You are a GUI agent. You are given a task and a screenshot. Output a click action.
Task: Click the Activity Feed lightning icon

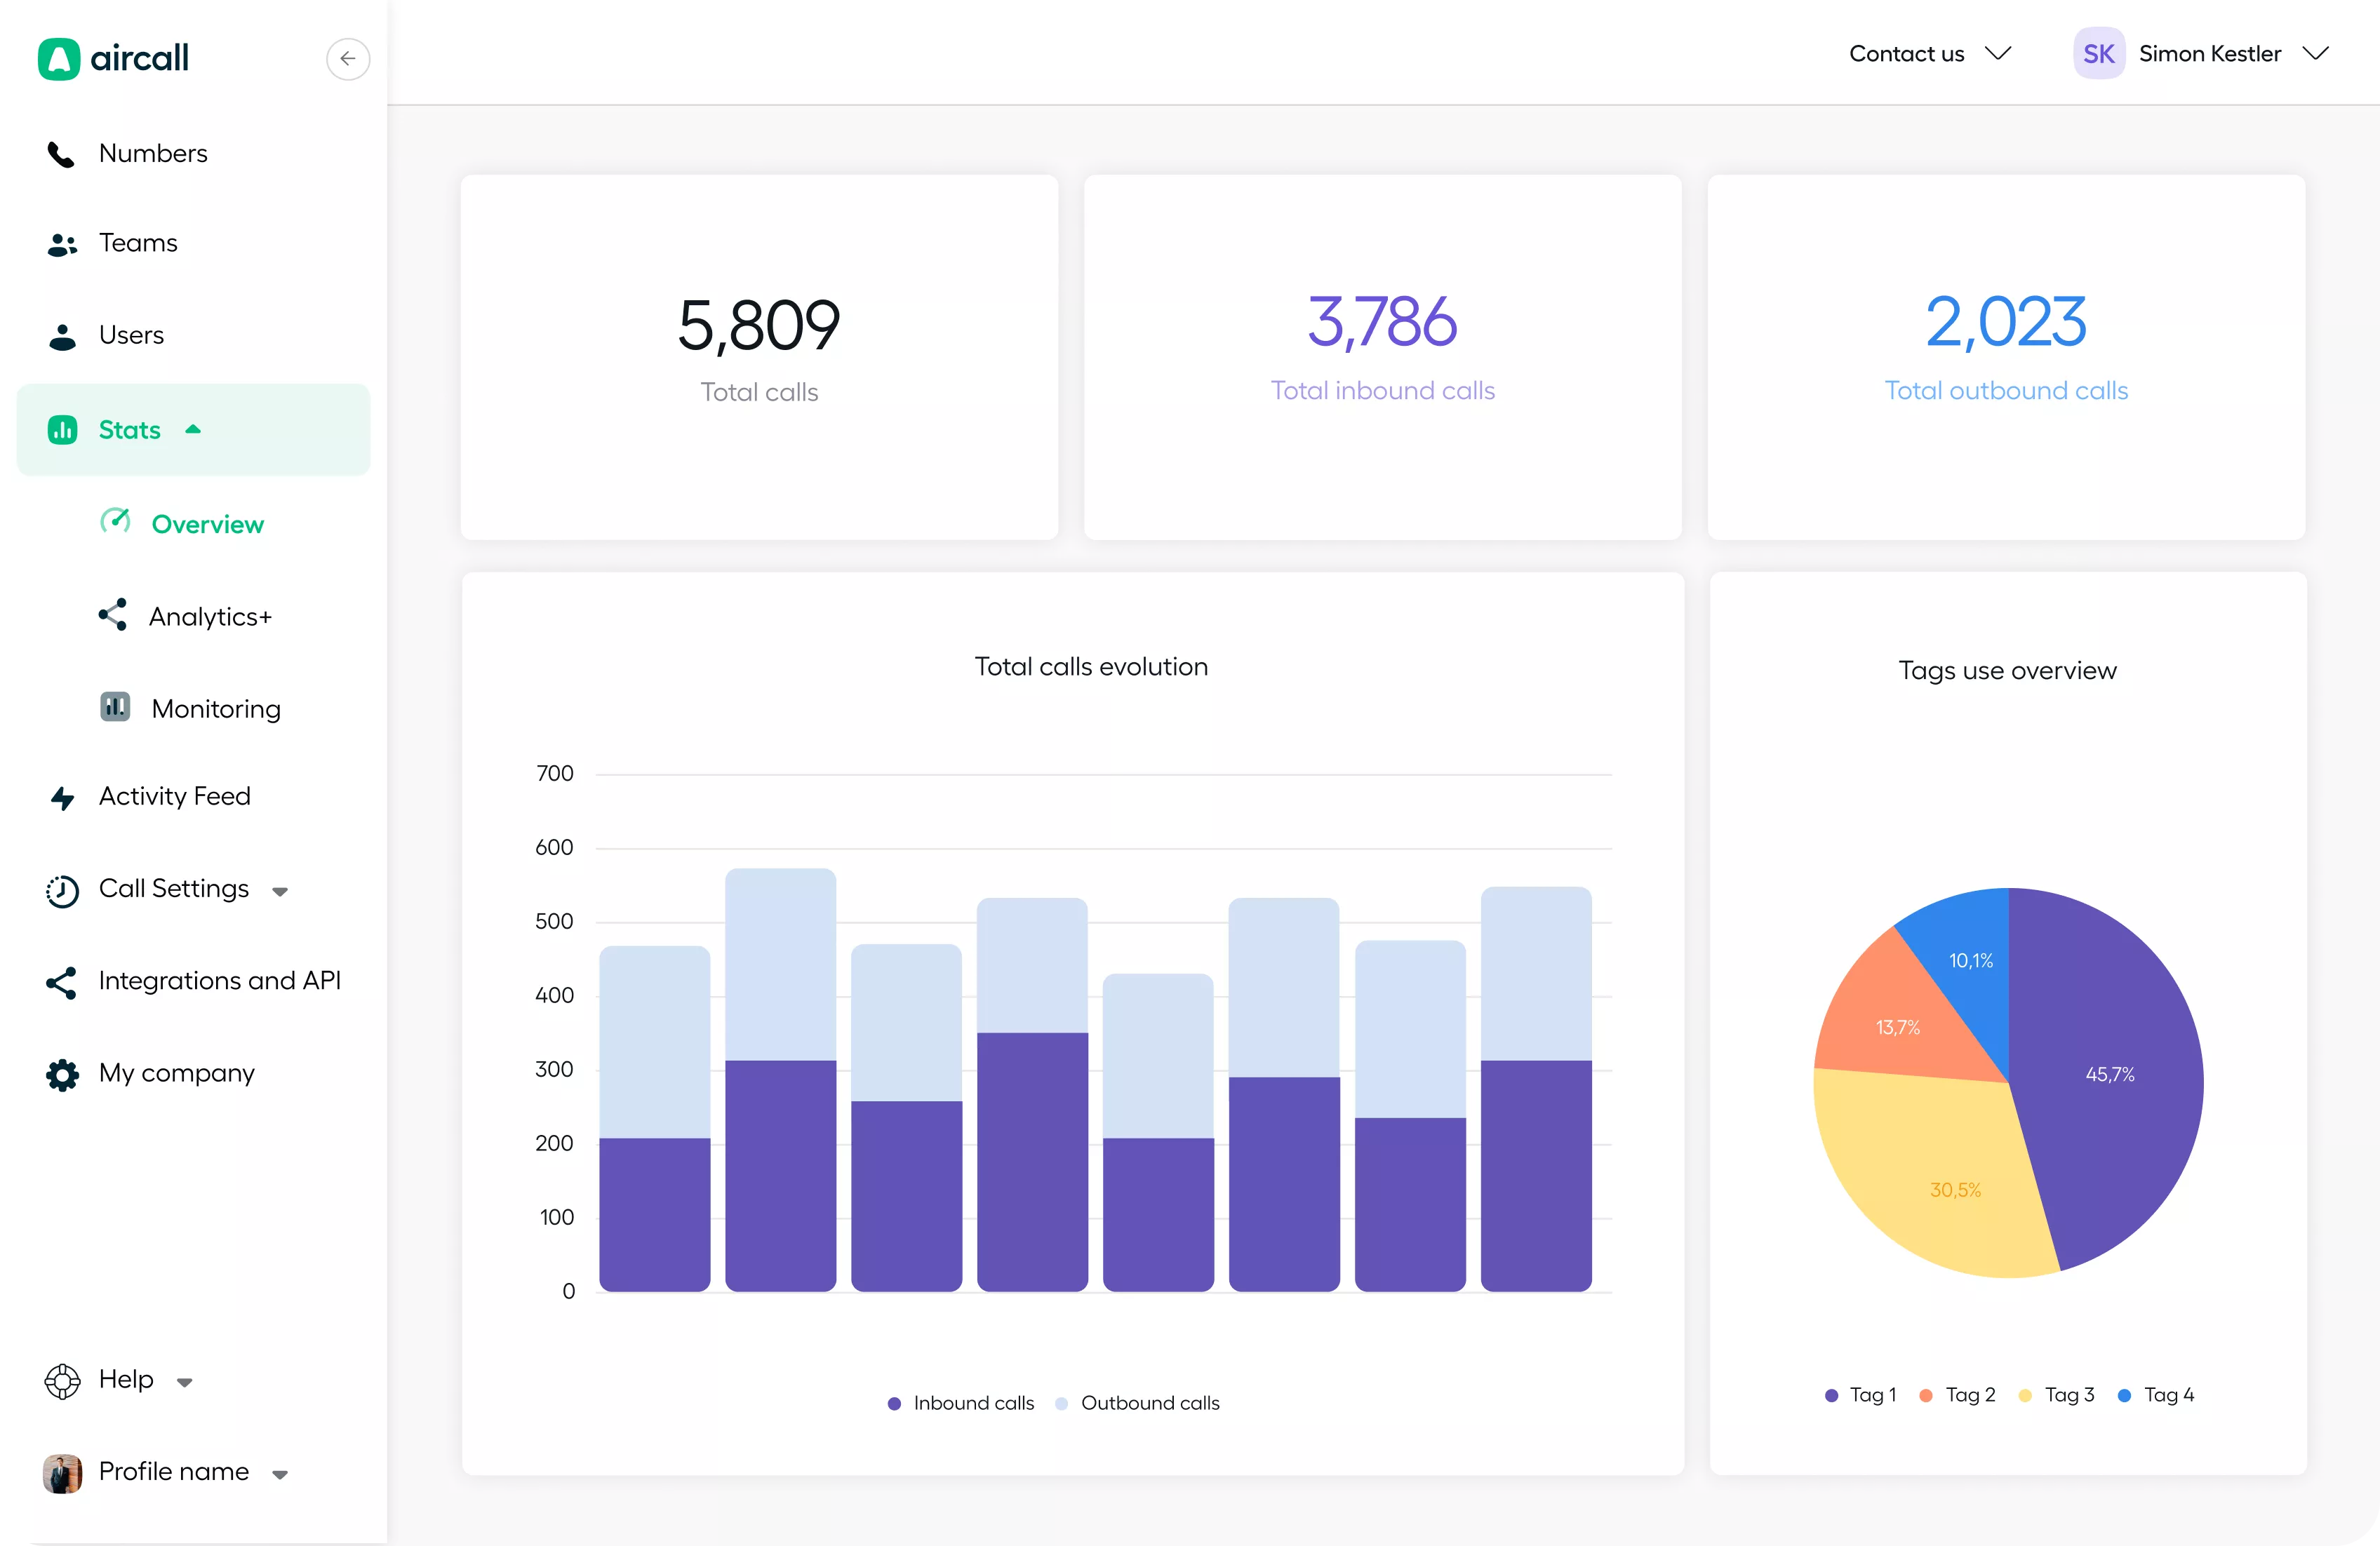(62, 797)
